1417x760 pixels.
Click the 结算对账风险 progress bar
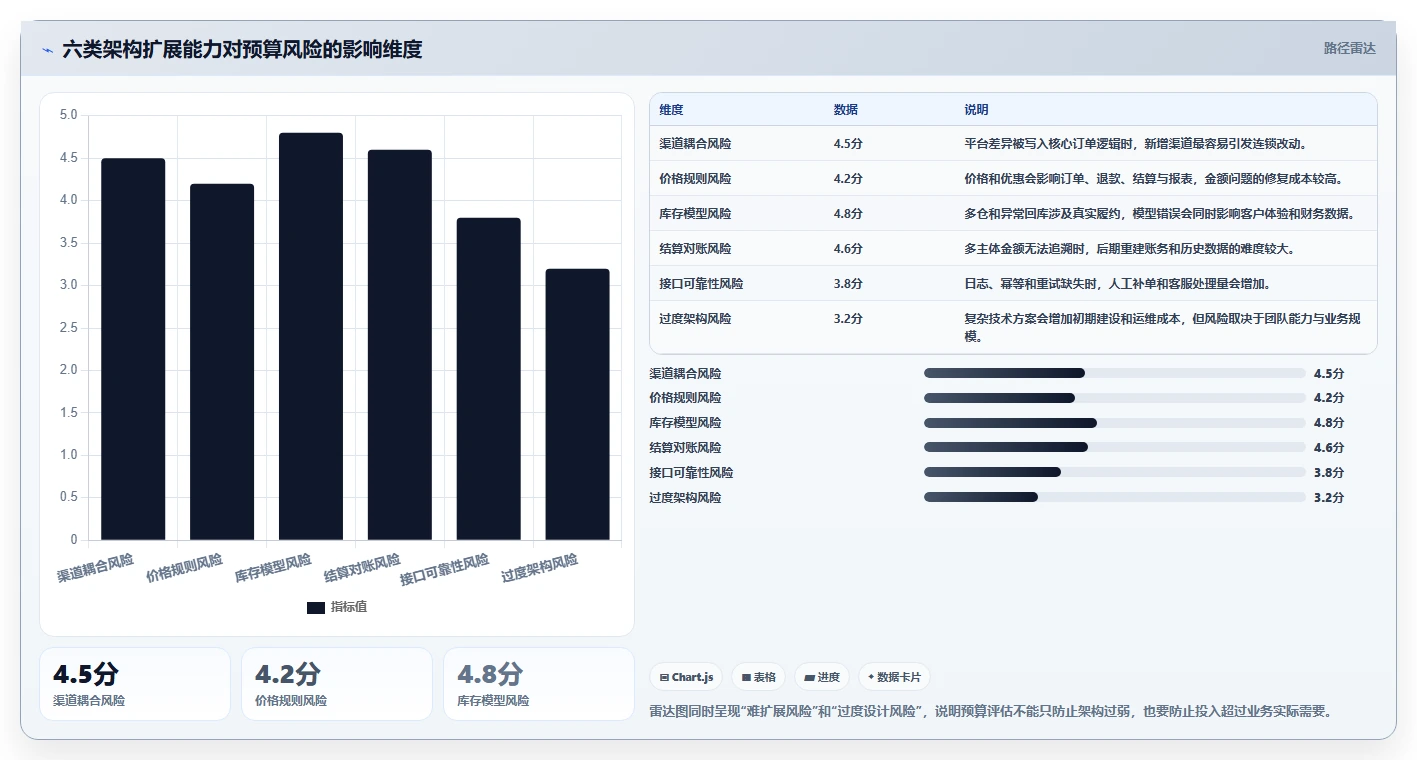[x=1115, y=447]
